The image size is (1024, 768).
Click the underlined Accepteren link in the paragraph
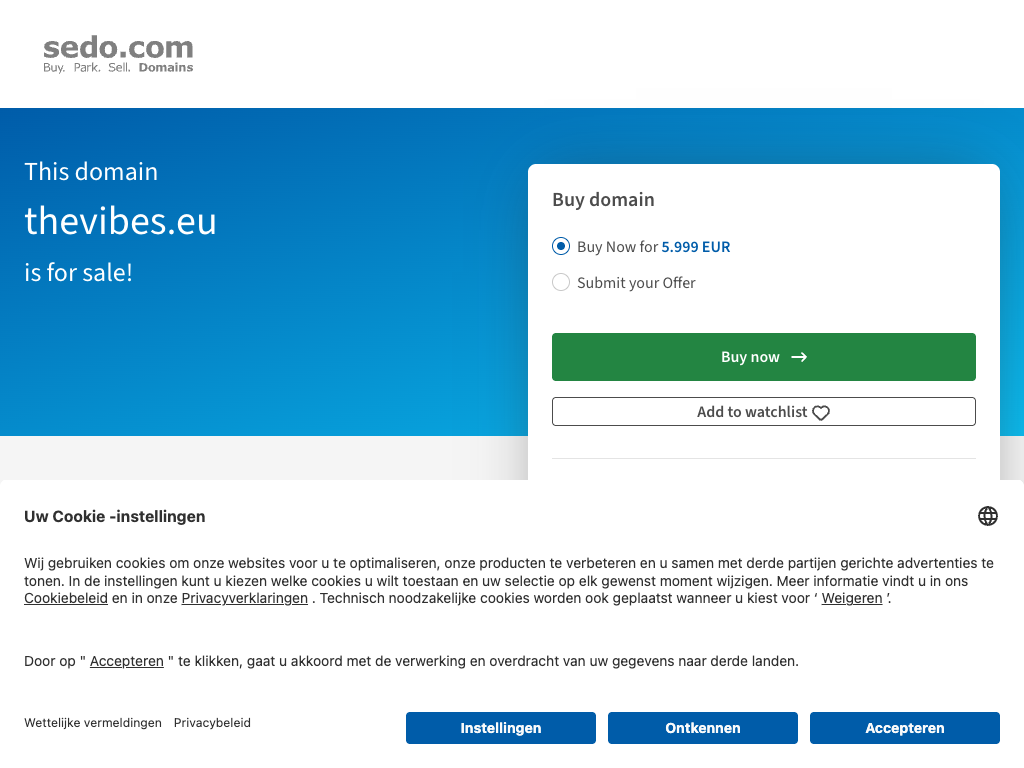tap(127, 661)
